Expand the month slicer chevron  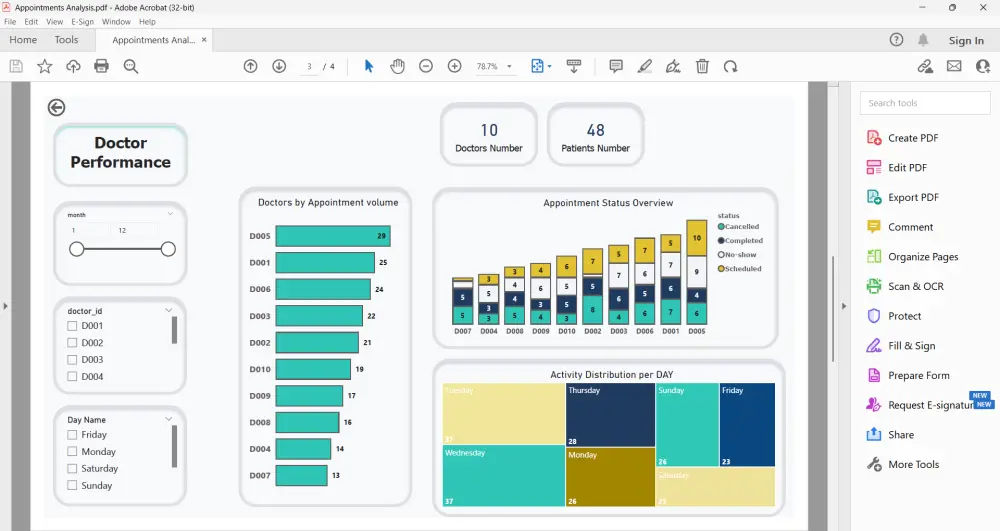point(170,214)
